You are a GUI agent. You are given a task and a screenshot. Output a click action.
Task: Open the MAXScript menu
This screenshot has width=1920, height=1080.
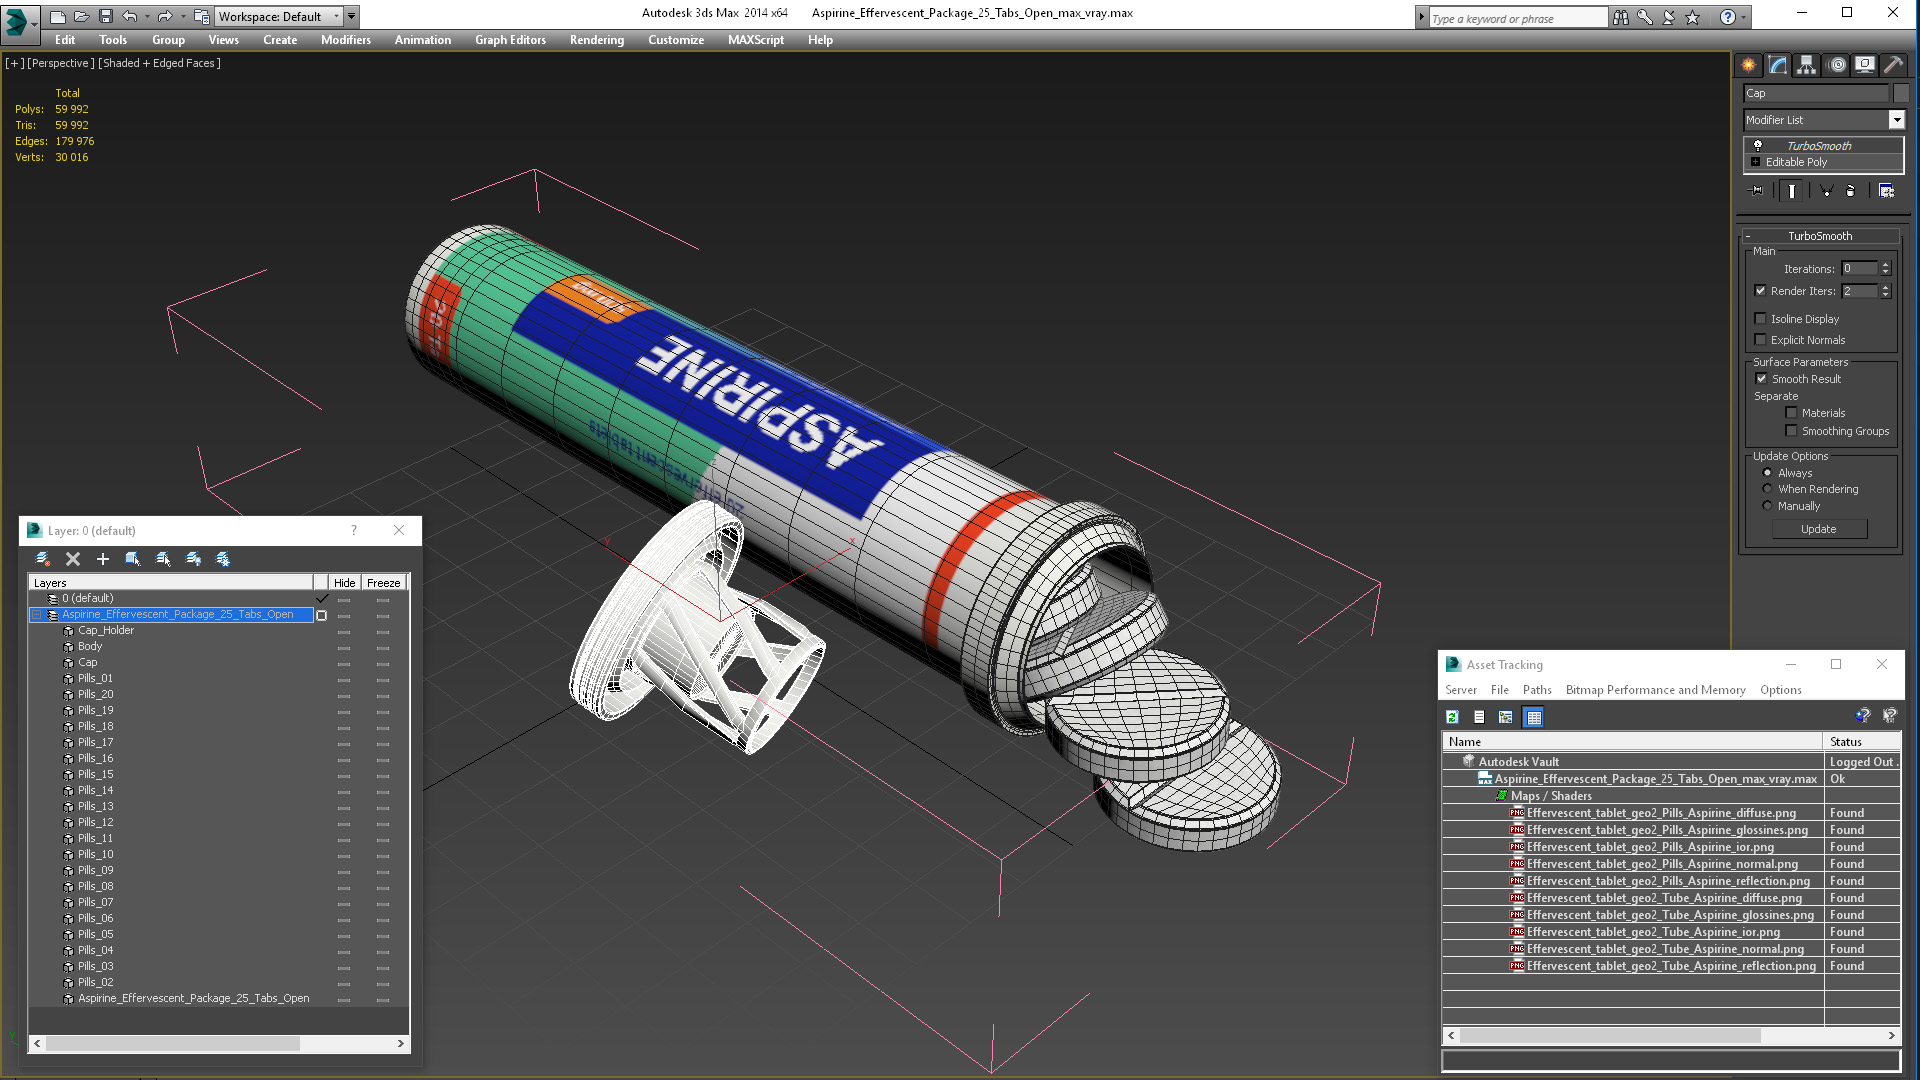coord(755,40)
